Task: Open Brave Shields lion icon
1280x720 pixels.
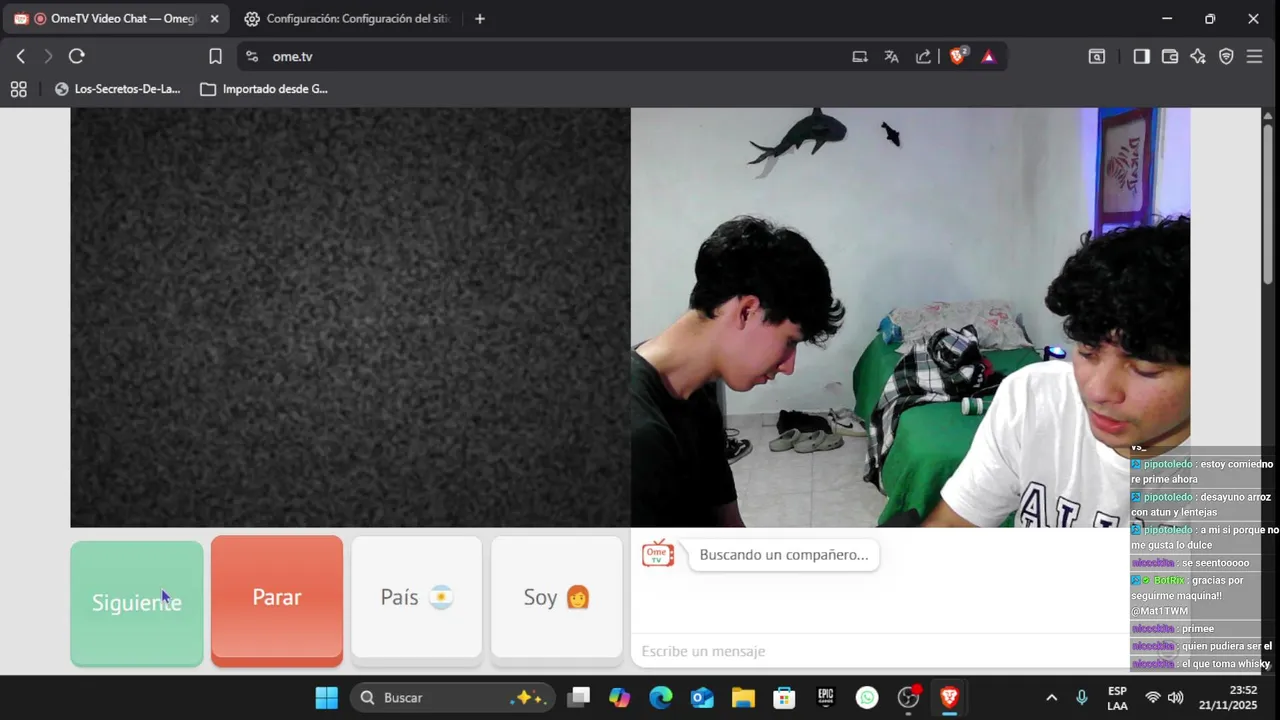Action: [957, 57]
